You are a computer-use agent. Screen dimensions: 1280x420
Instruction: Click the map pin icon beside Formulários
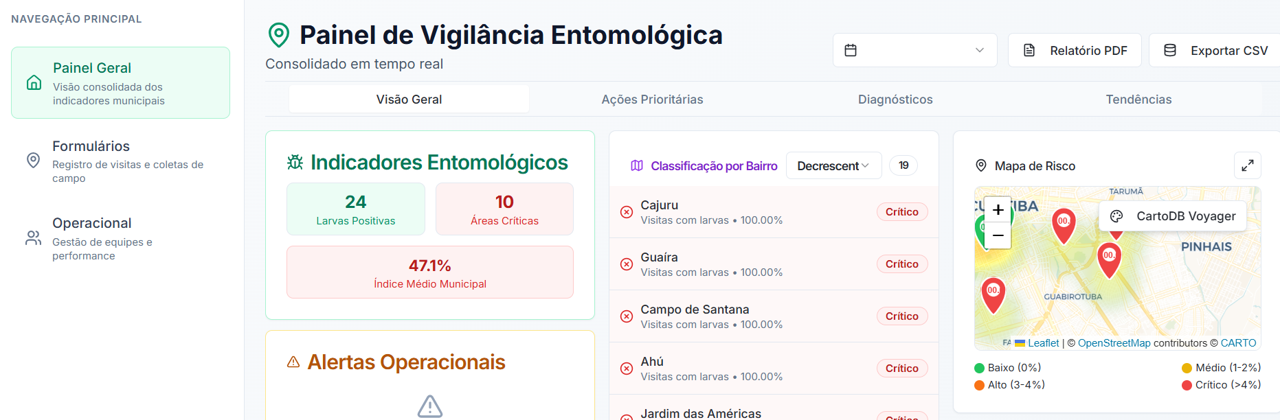[x=33, y=160]
